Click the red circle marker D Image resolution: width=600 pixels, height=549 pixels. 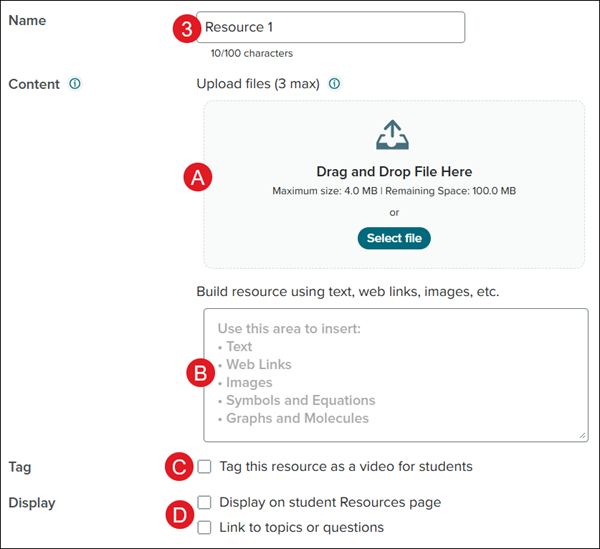179,515
